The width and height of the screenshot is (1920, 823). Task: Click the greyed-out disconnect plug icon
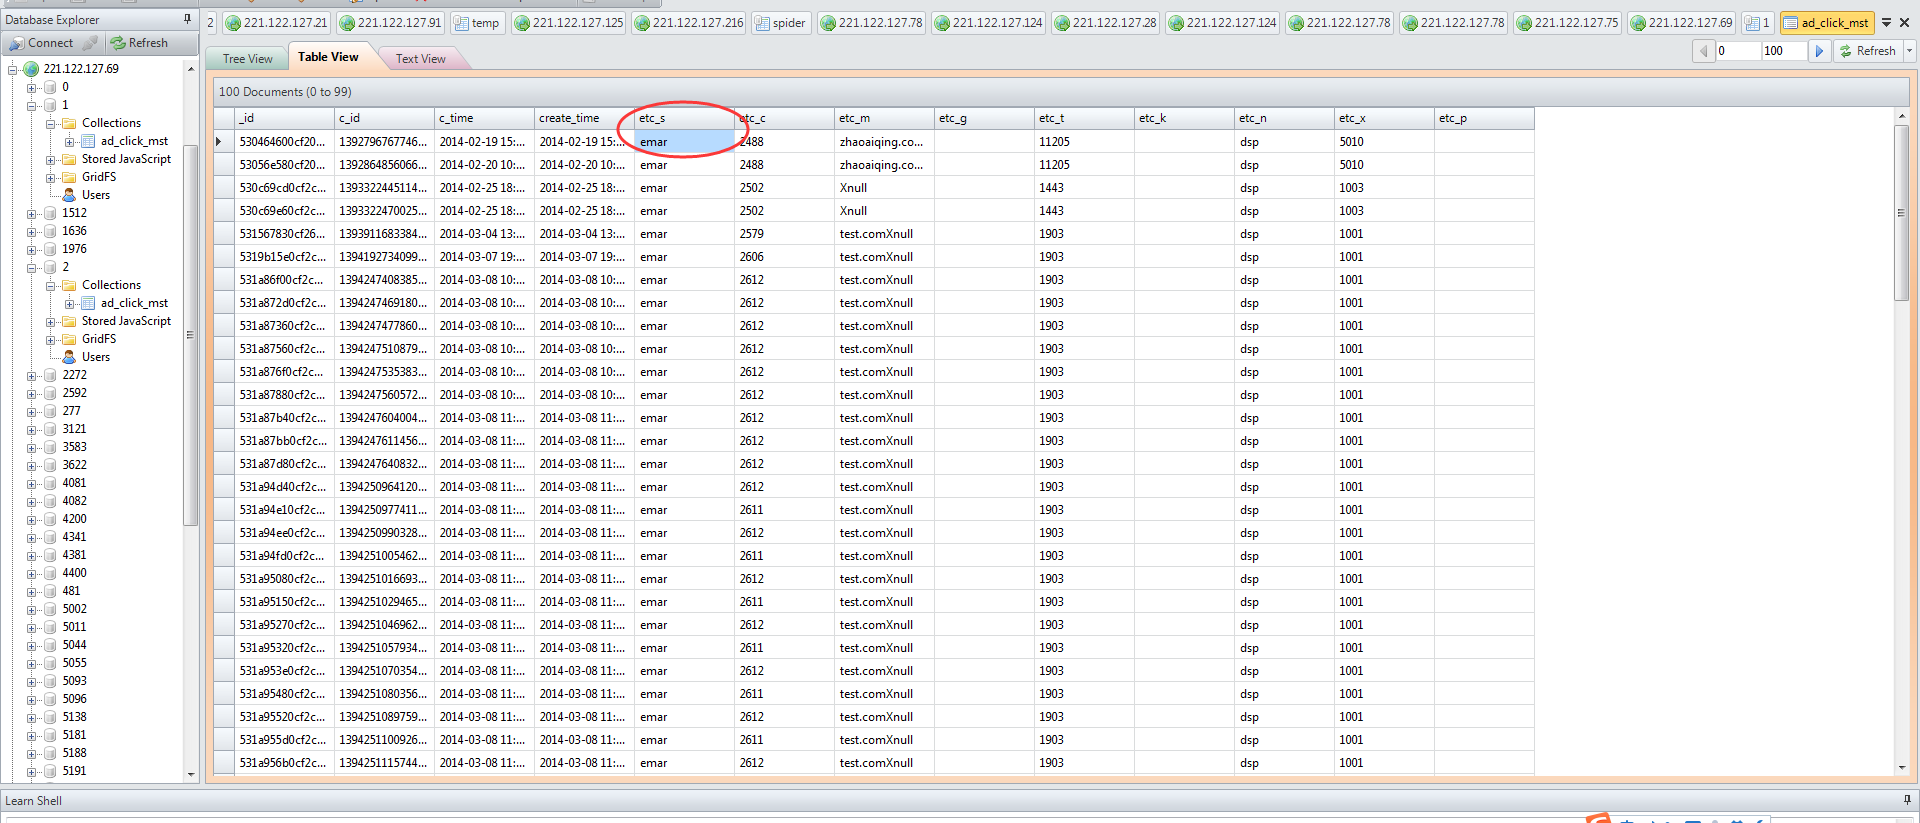click(x=90, y=43)
